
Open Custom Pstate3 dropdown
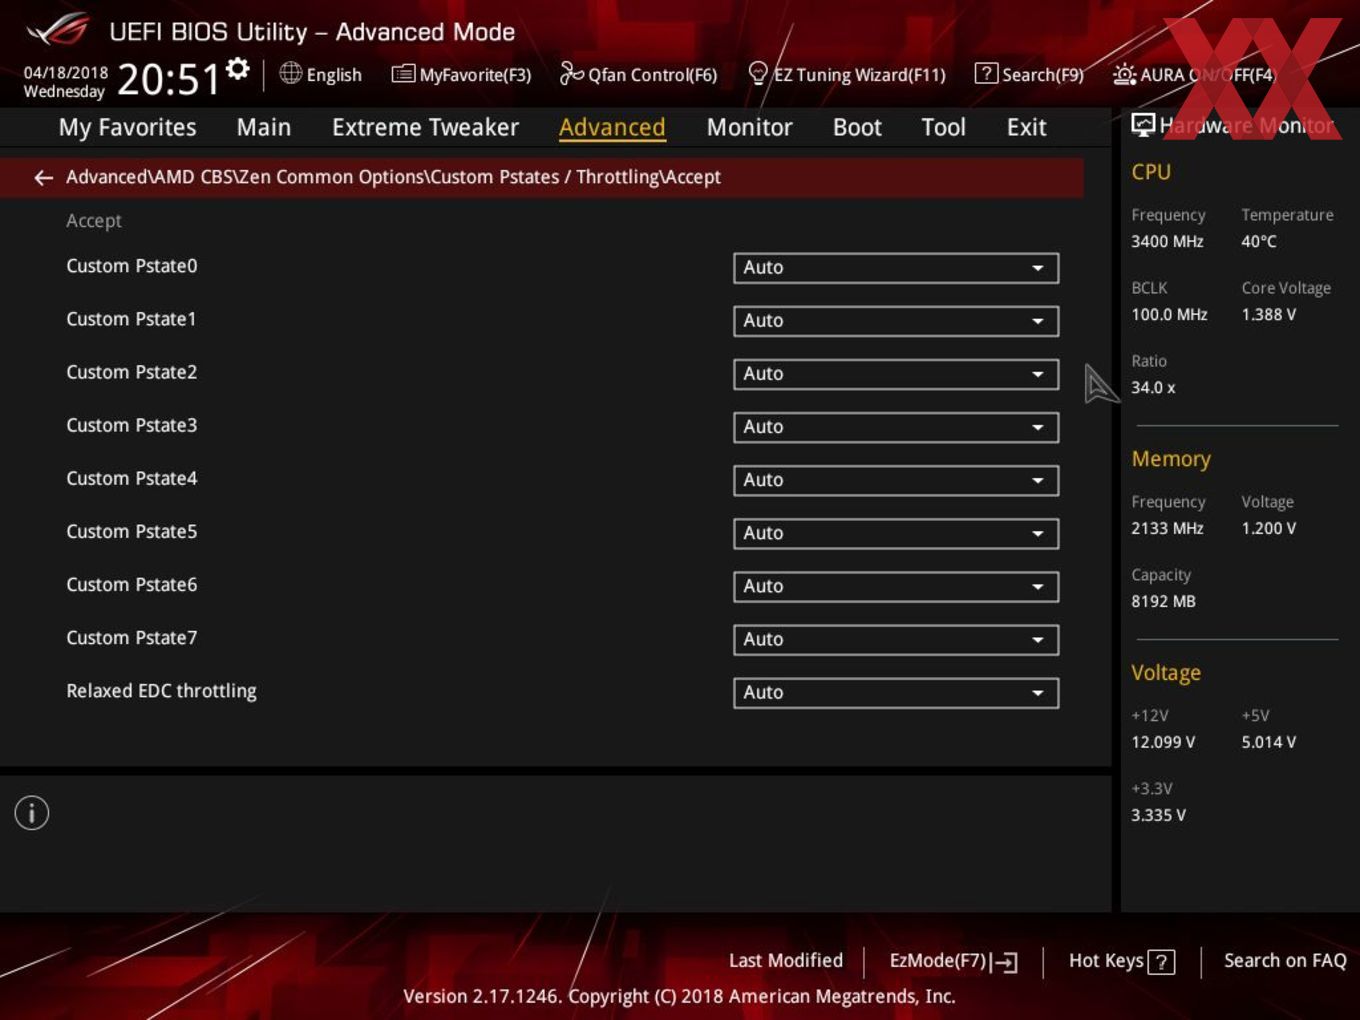click(896, 427)
